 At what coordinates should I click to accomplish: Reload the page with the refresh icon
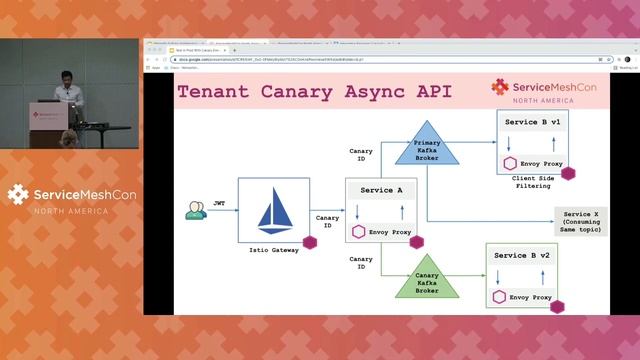click(x=165, y=60)
